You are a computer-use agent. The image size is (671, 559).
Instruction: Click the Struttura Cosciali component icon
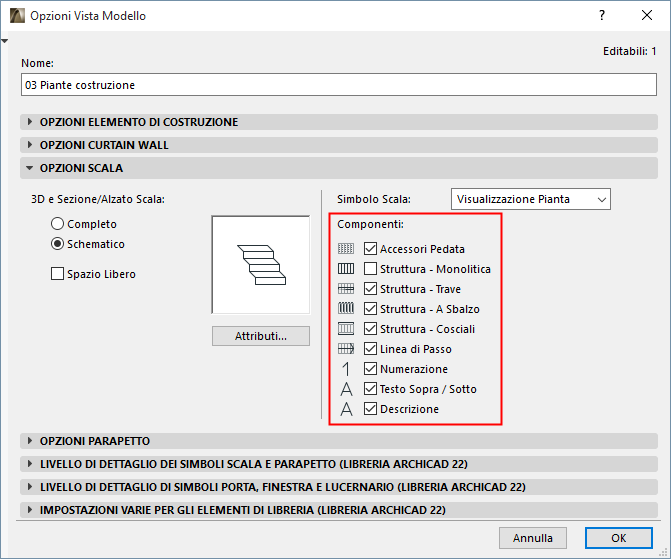point(346,329)
